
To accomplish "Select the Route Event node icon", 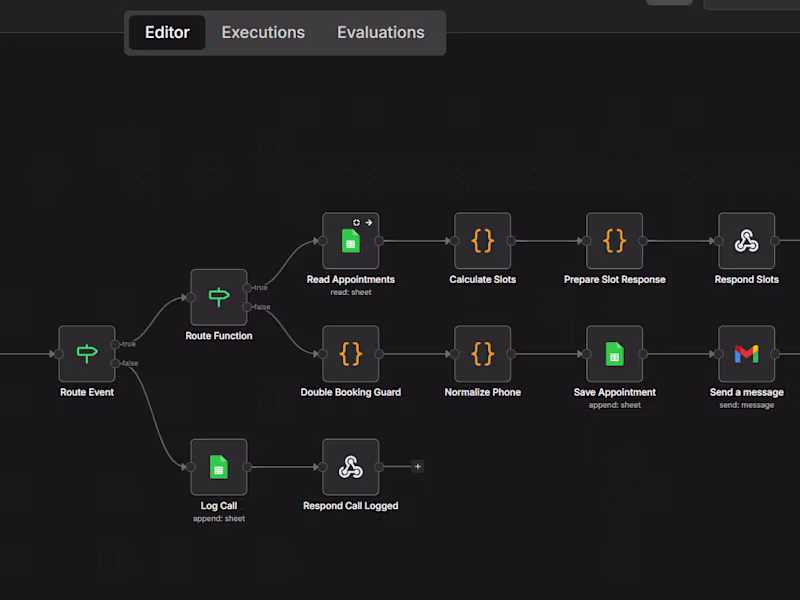I will tap(87, 354).
